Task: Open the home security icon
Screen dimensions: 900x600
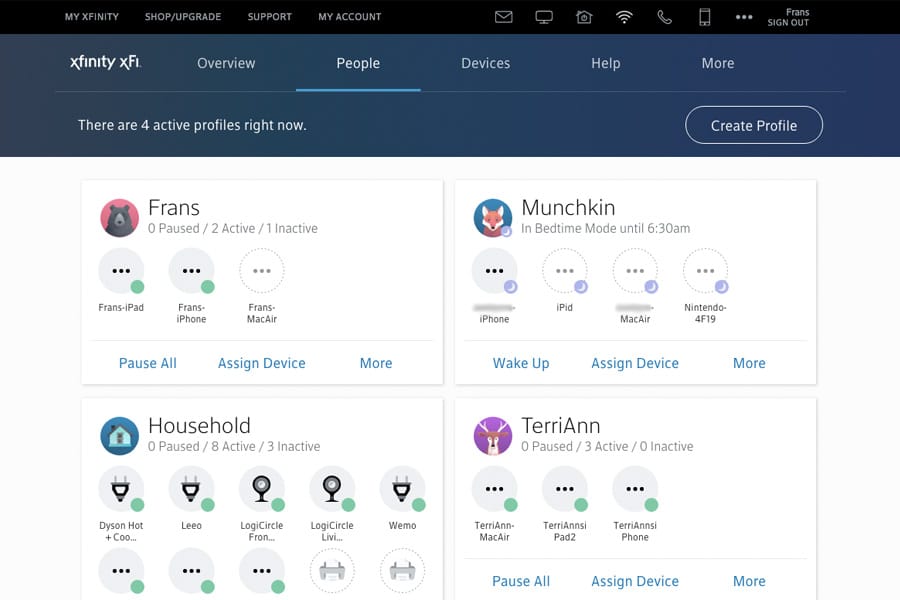Action: click(584, 17)
